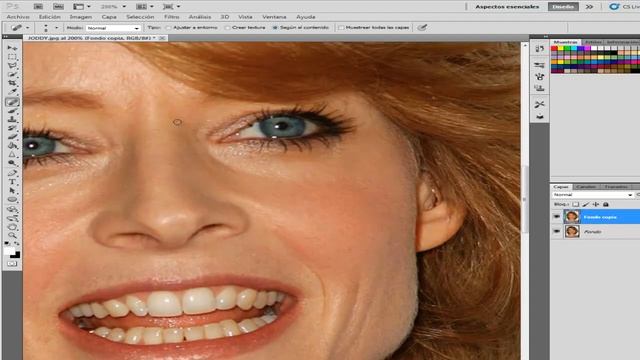Select 'Aspectos esenciales' workspace

[507, 7]
